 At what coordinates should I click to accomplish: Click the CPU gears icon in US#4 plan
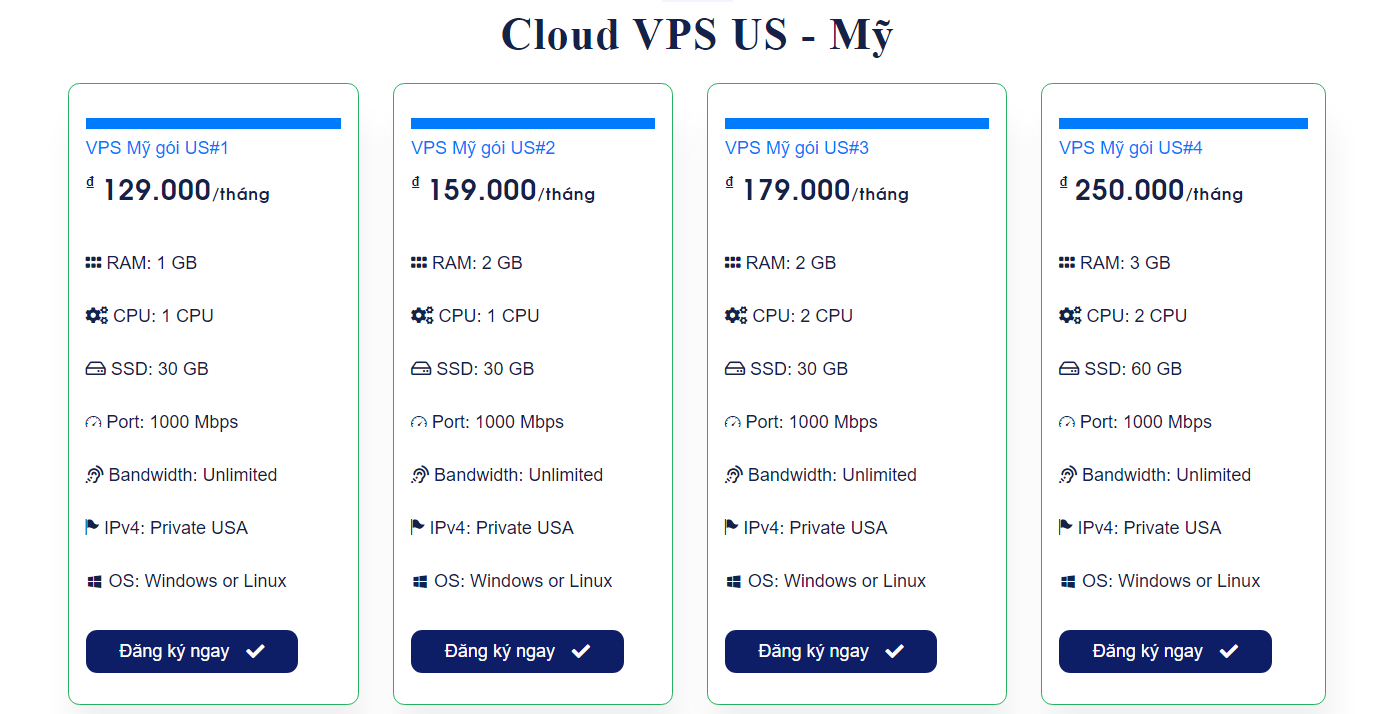point(1070,316)
